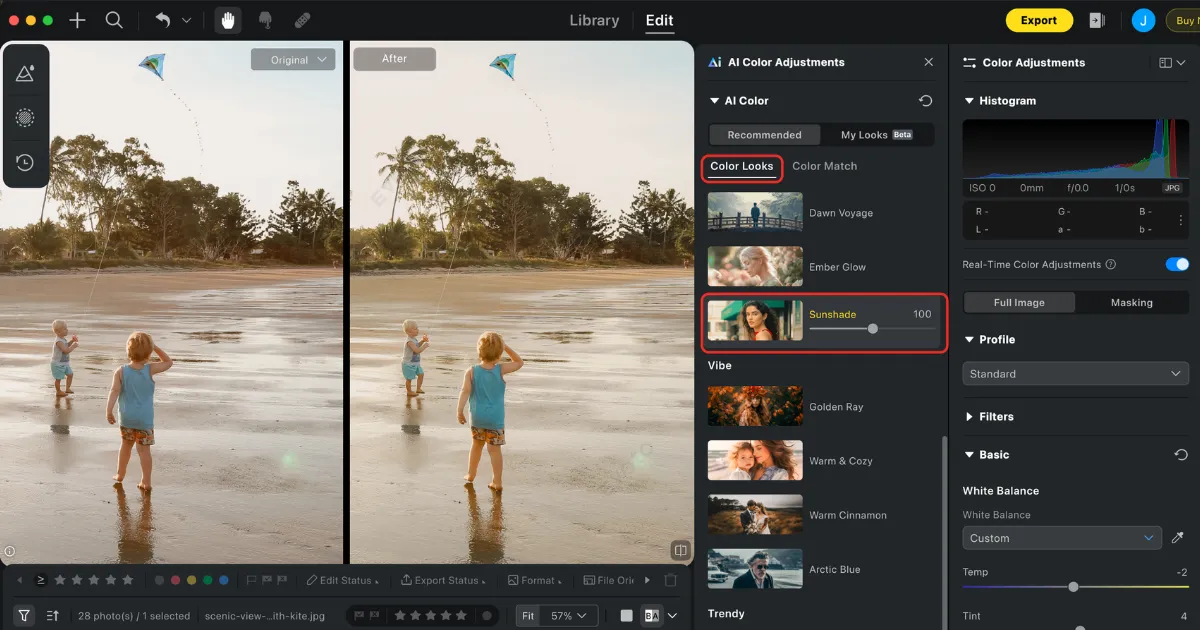Collapse the Basic section

tap(969, 455)
